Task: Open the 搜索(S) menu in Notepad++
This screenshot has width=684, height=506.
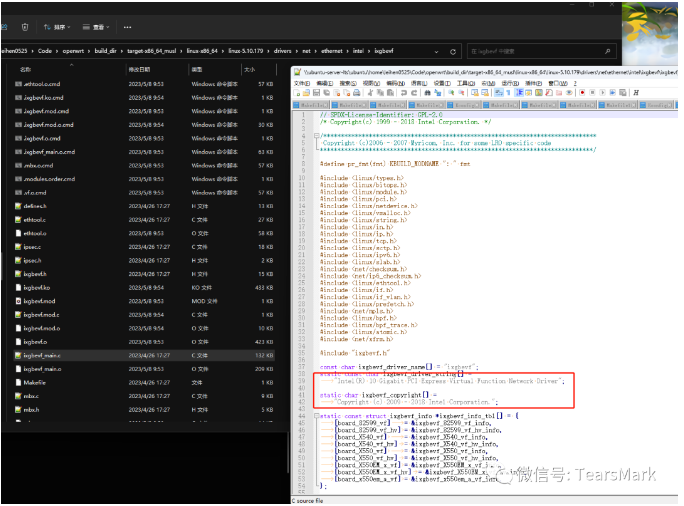Action: pyautogui.click(x=348, y=83)
